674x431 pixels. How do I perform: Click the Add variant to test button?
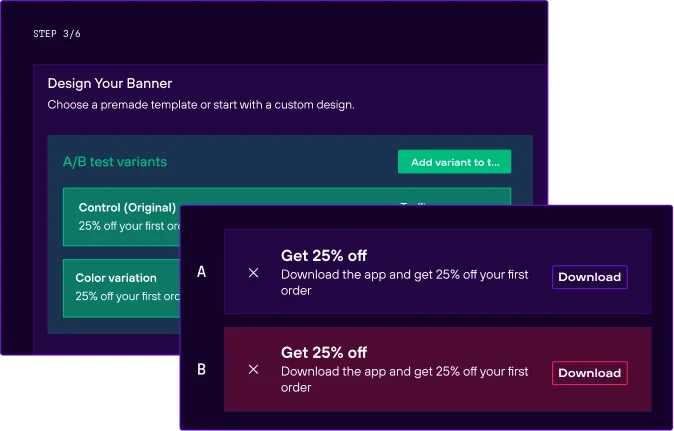pos(454,162)
